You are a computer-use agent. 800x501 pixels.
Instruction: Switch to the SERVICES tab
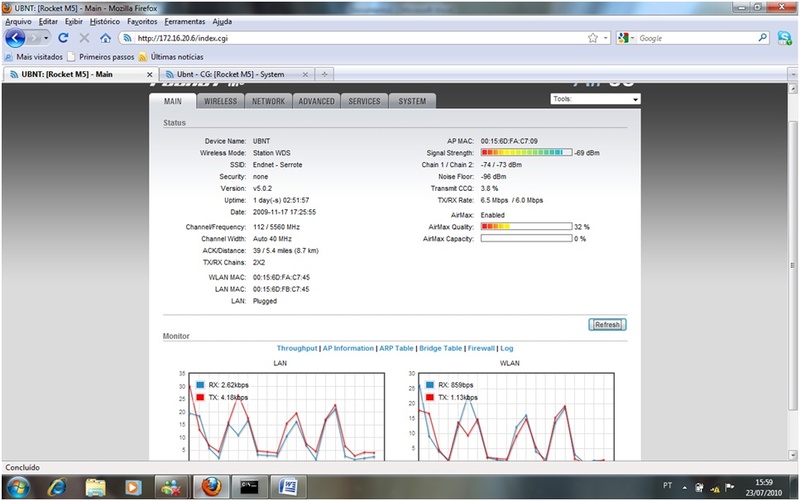364,101
